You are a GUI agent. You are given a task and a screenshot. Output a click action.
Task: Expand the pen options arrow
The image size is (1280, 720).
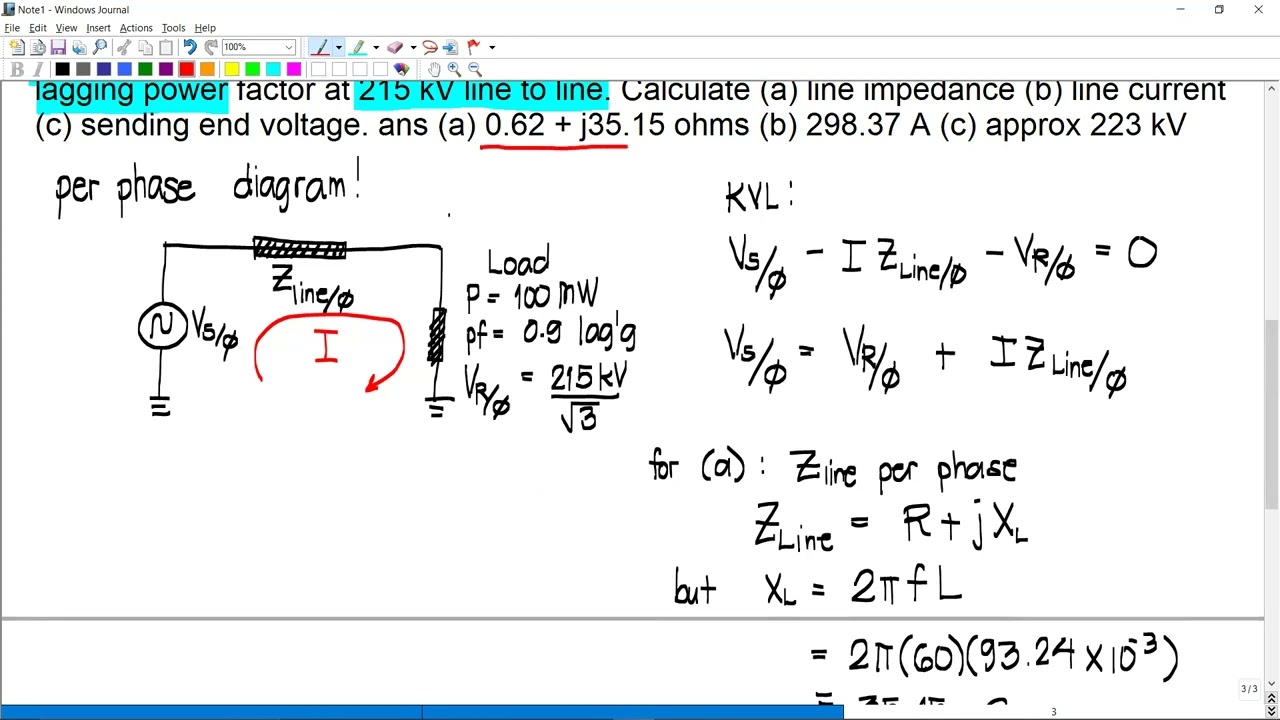pos(338,47)
